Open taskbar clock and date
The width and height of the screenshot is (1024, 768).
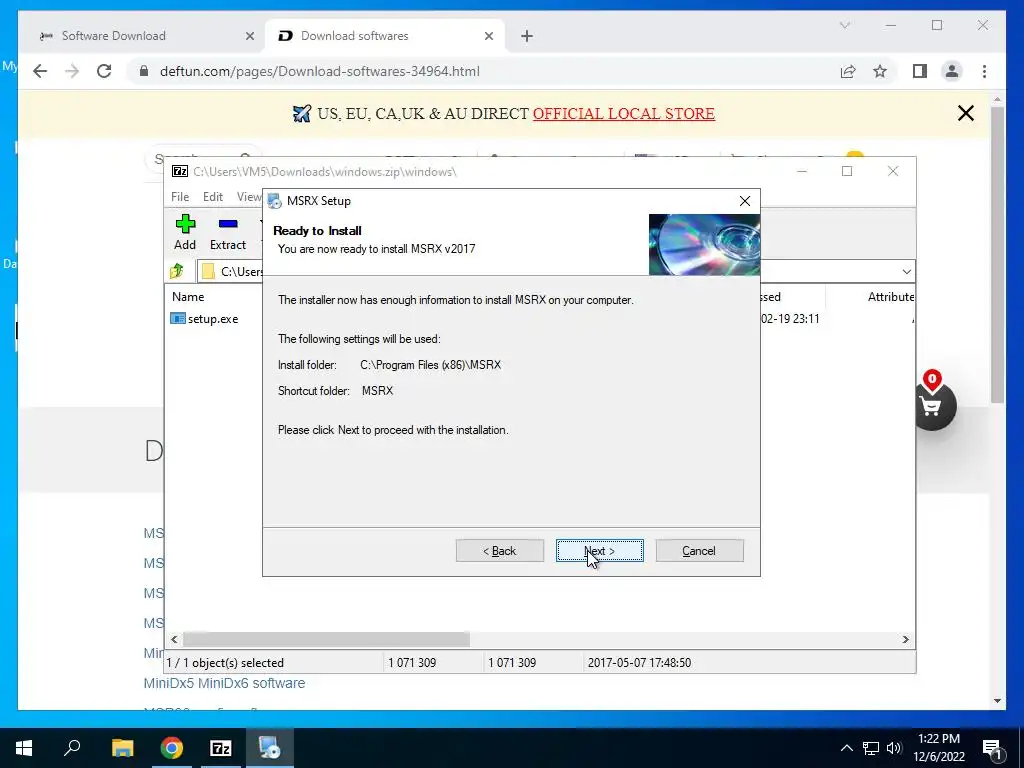939,748
